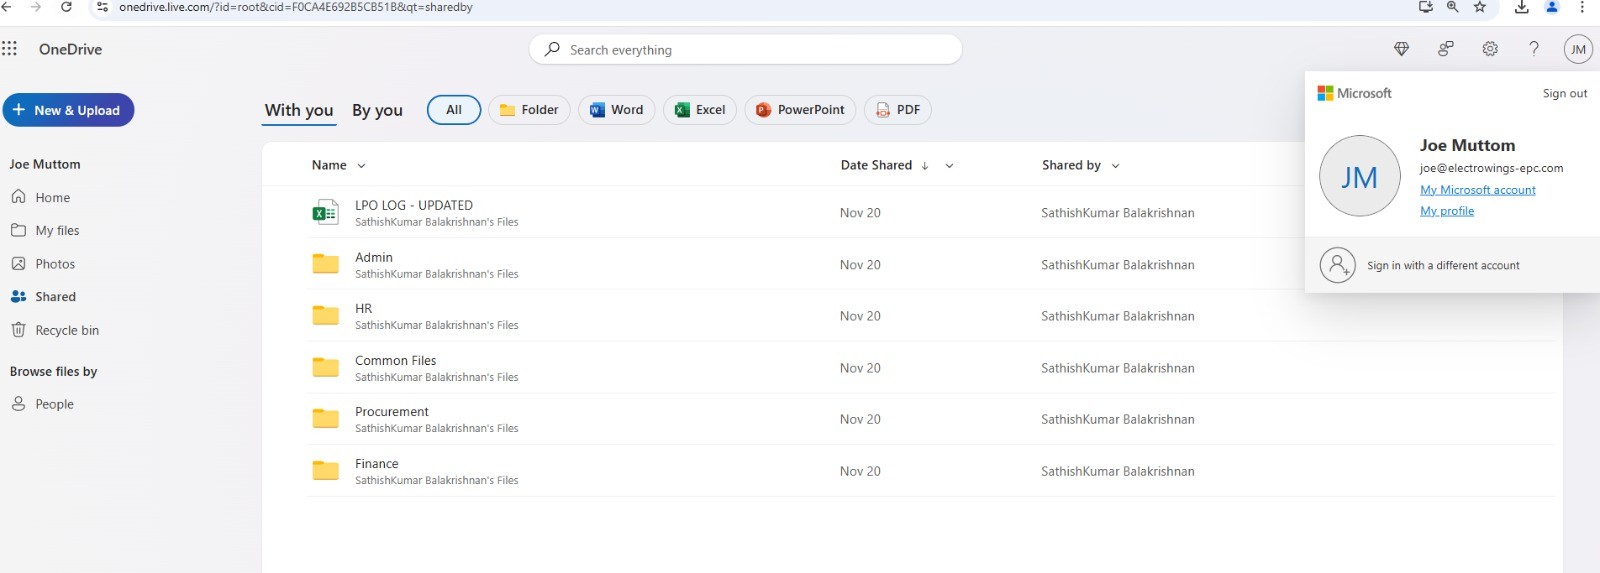Image resolution: width=1600 pixels, height=573 pixels.
Task: Open the LPO LOG - UPDATED file name
Action: (414, 205)
